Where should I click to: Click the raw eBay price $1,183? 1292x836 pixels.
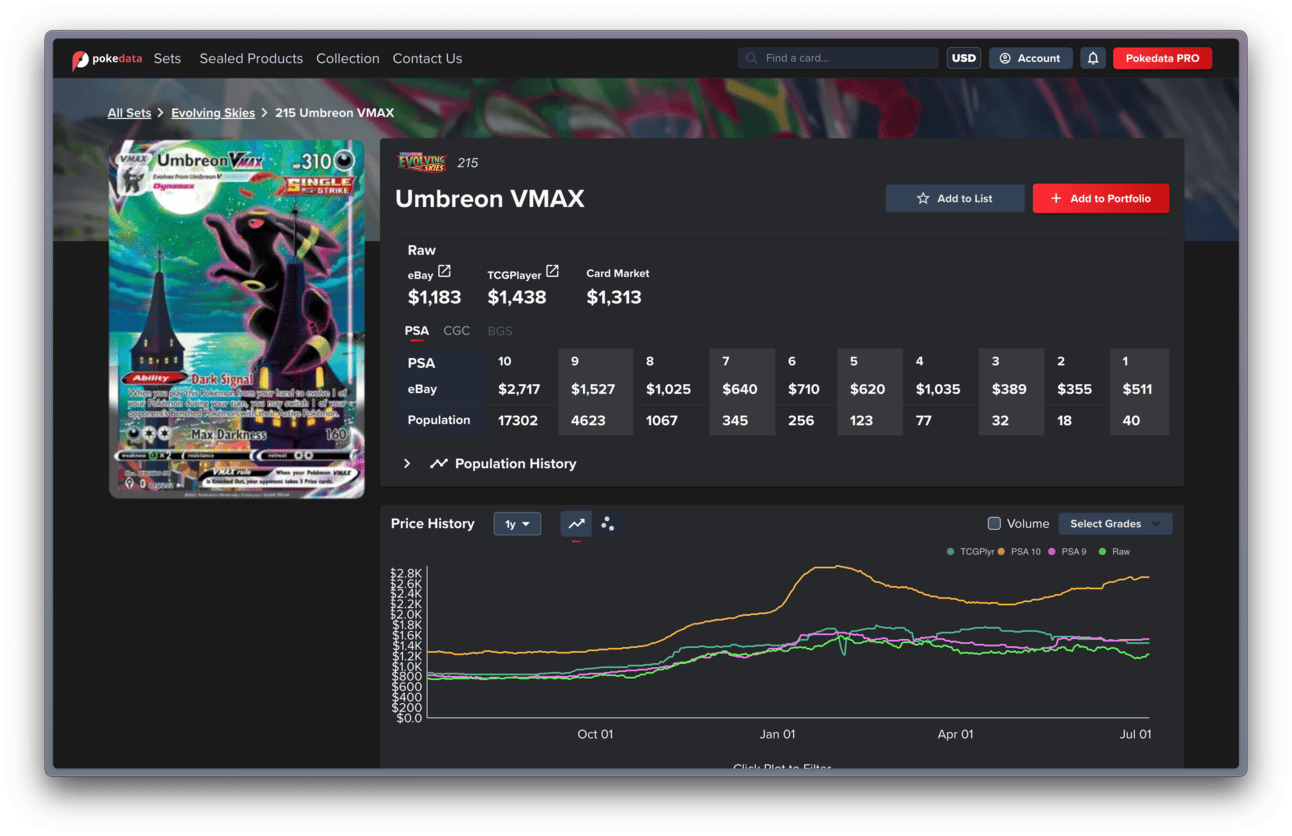[435, 297]
